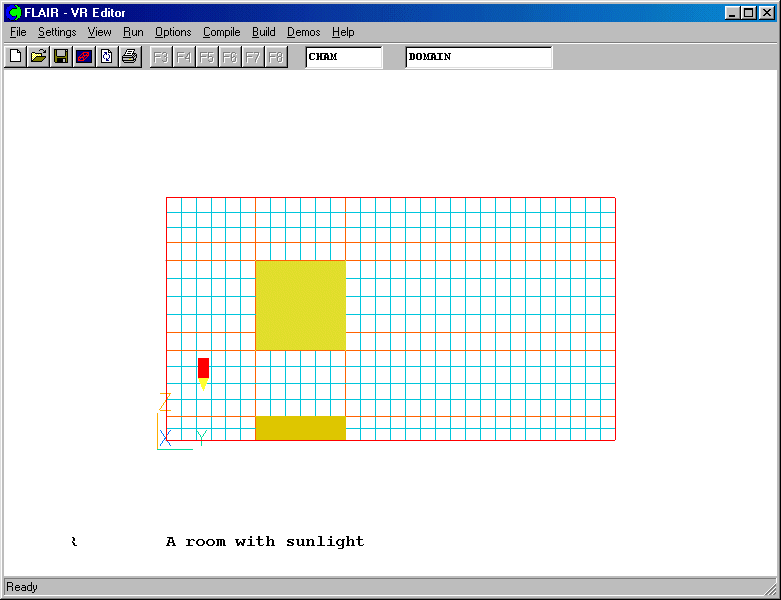
Task: Select the yellow block at grid bottom
Action: 300,428
